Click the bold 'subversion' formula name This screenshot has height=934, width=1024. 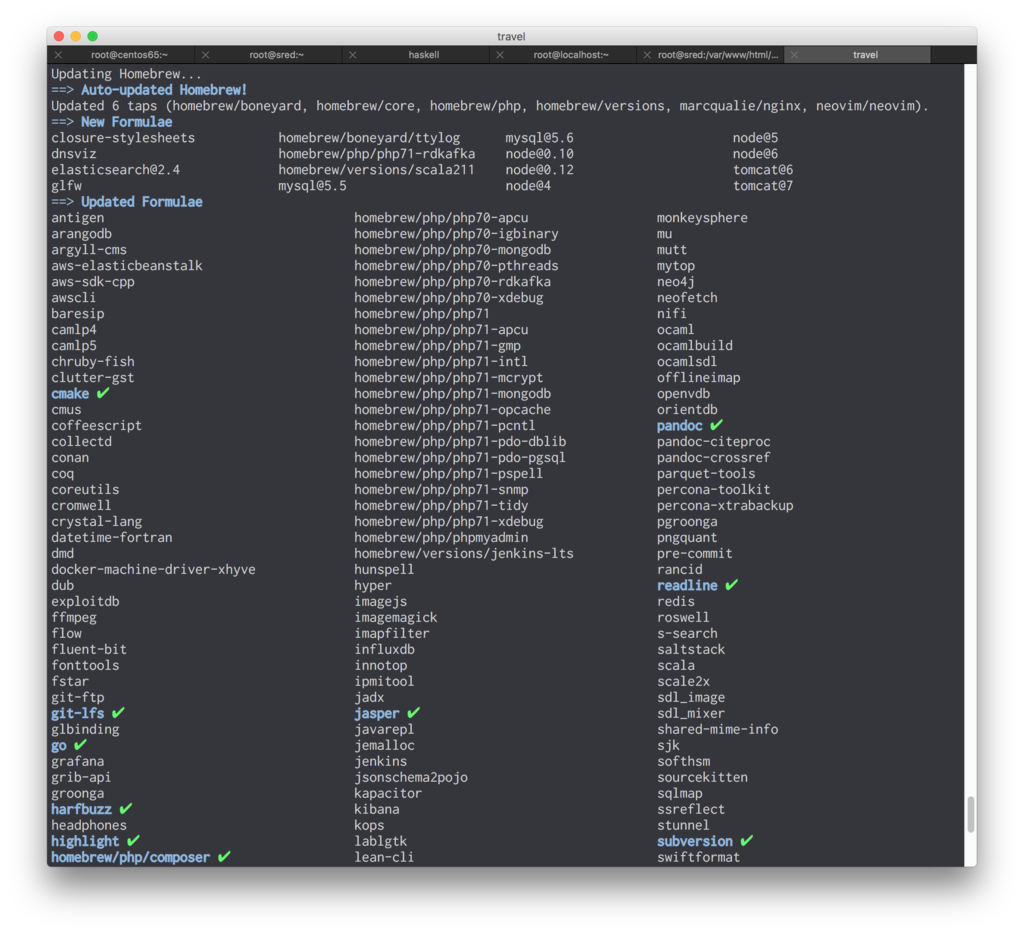(695, 841)
